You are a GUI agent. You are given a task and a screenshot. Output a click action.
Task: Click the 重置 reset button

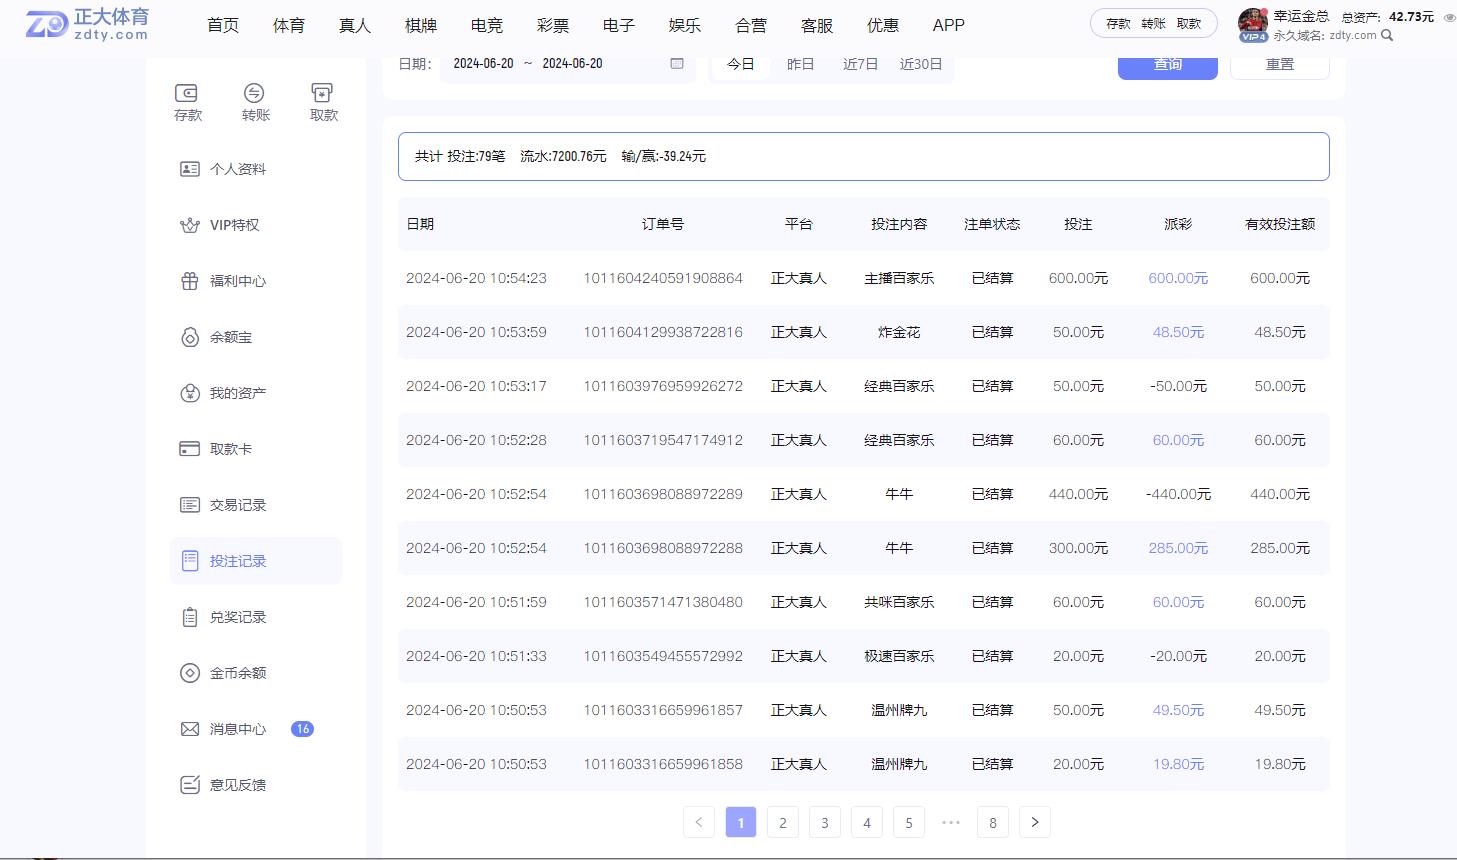pyautogui.click(x=1280, y=63)
